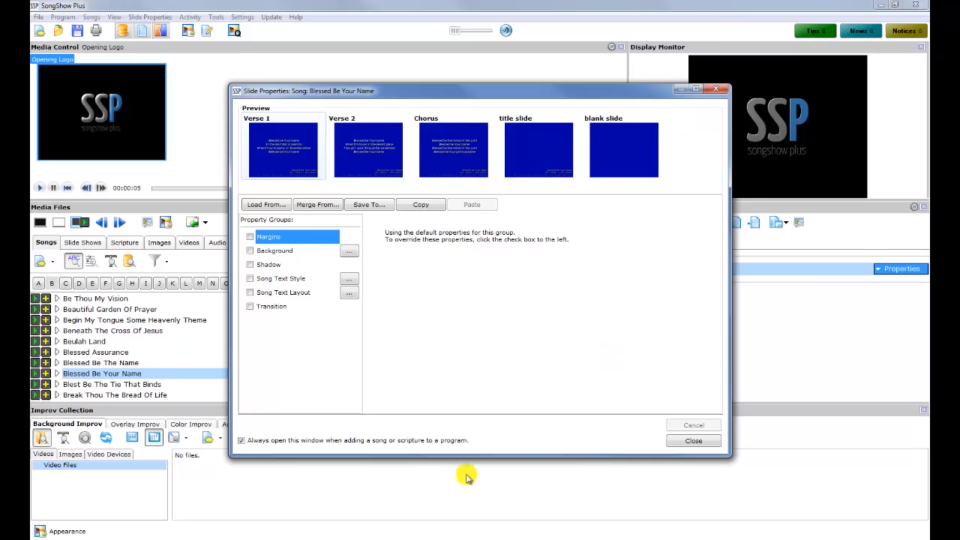Image resolution: width=960 pixels, height=540 pixels.
Task: Pause the media playback
Action: (x=53, y=188)
